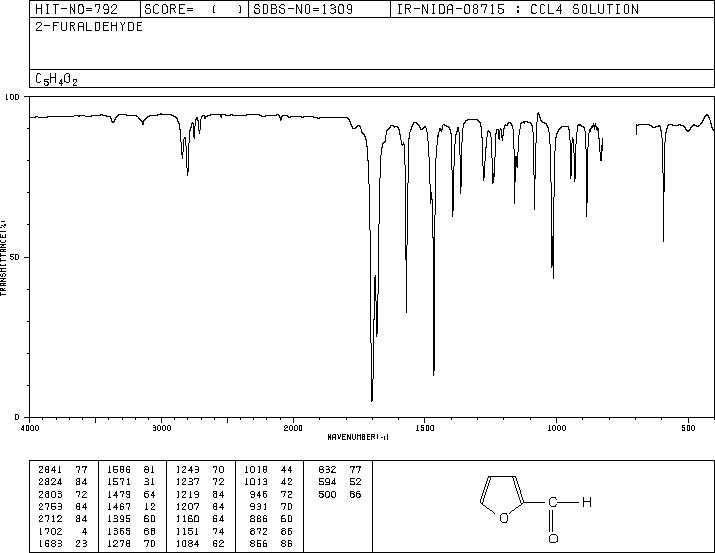Click the SDBS-NO=1309 header text
This screenshot has width=715, height=553.
[x=303, y=9]
